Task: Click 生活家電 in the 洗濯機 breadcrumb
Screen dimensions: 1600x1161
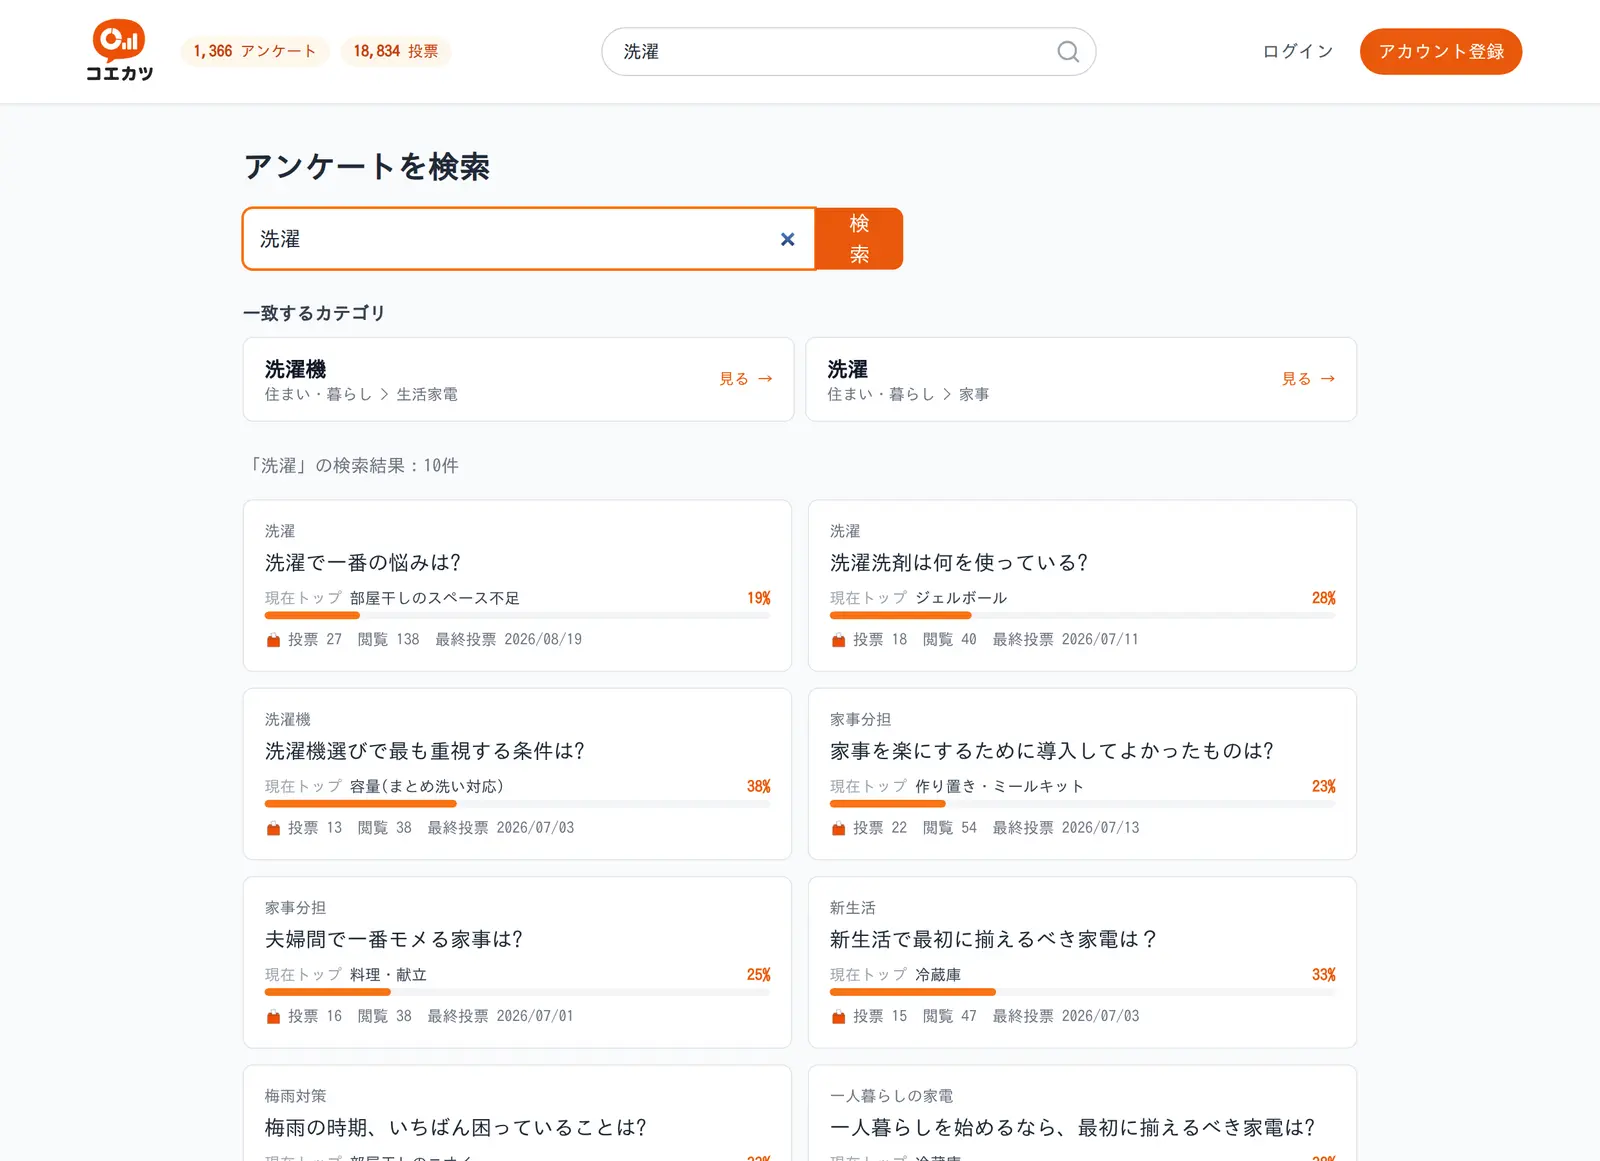Action: (x=427, y=395)
